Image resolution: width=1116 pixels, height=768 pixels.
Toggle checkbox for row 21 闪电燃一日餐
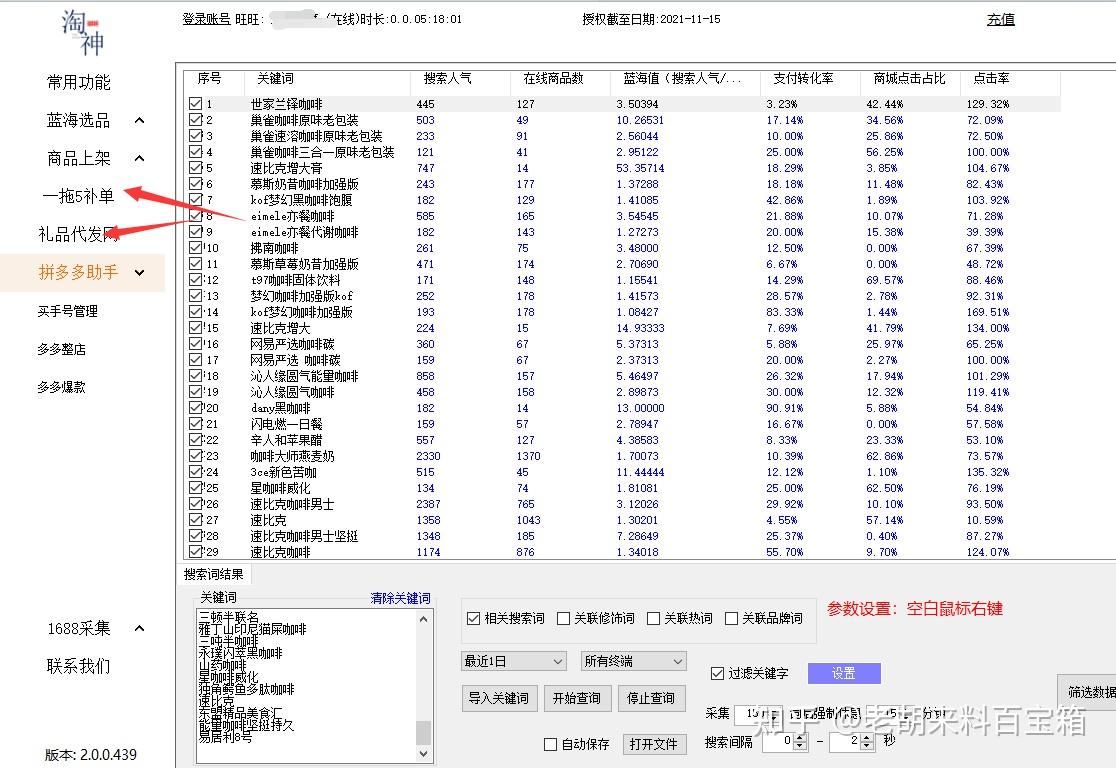point(196,424)
